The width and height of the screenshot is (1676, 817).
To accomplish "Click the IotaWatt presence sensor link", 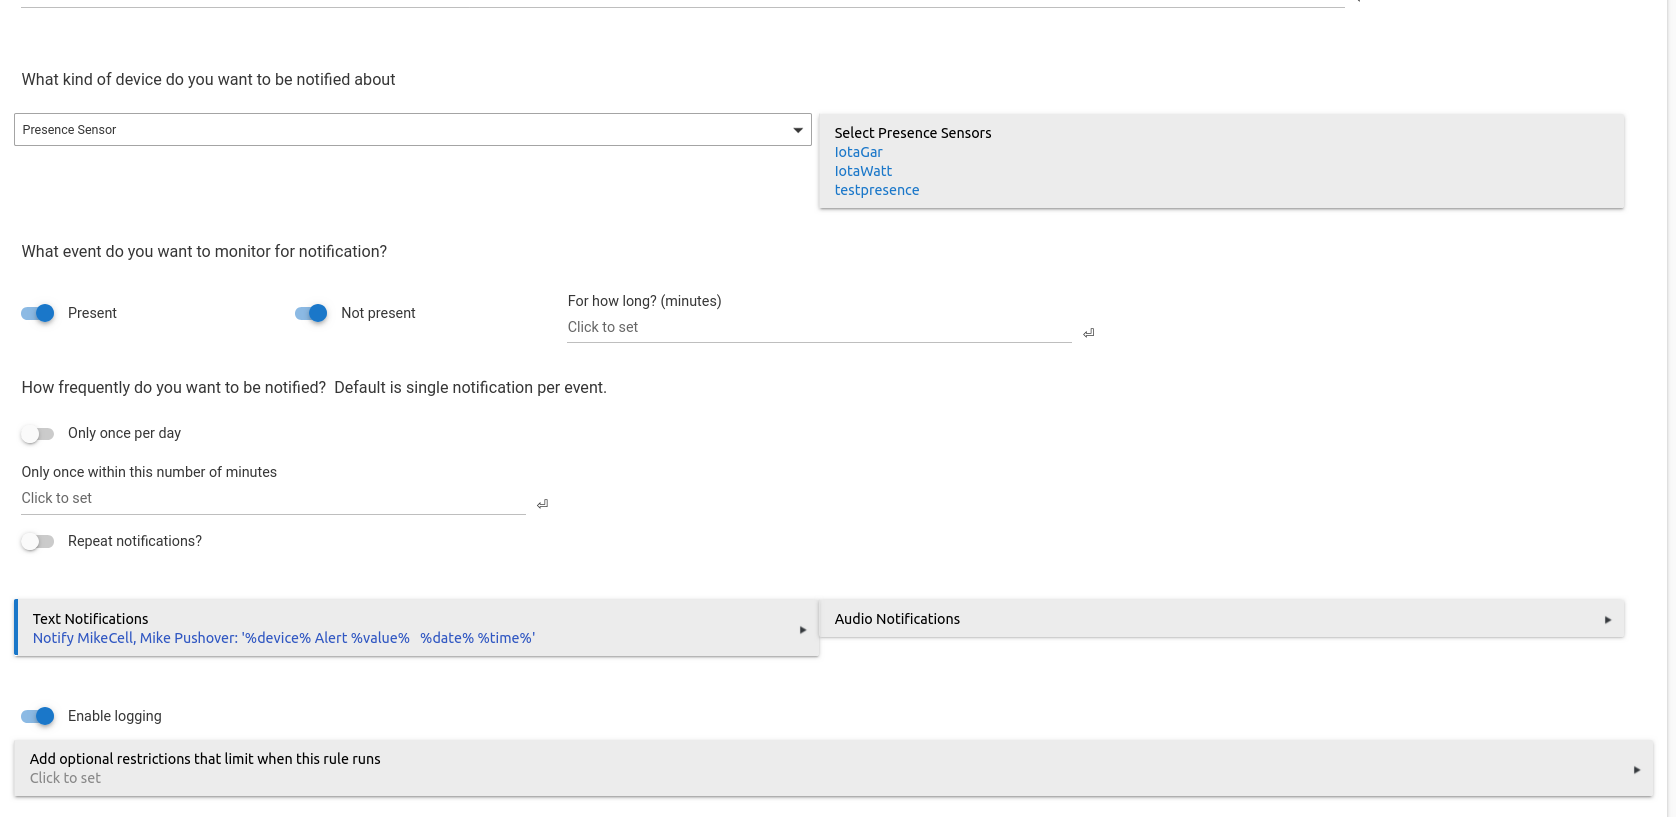I will [863, 171].
